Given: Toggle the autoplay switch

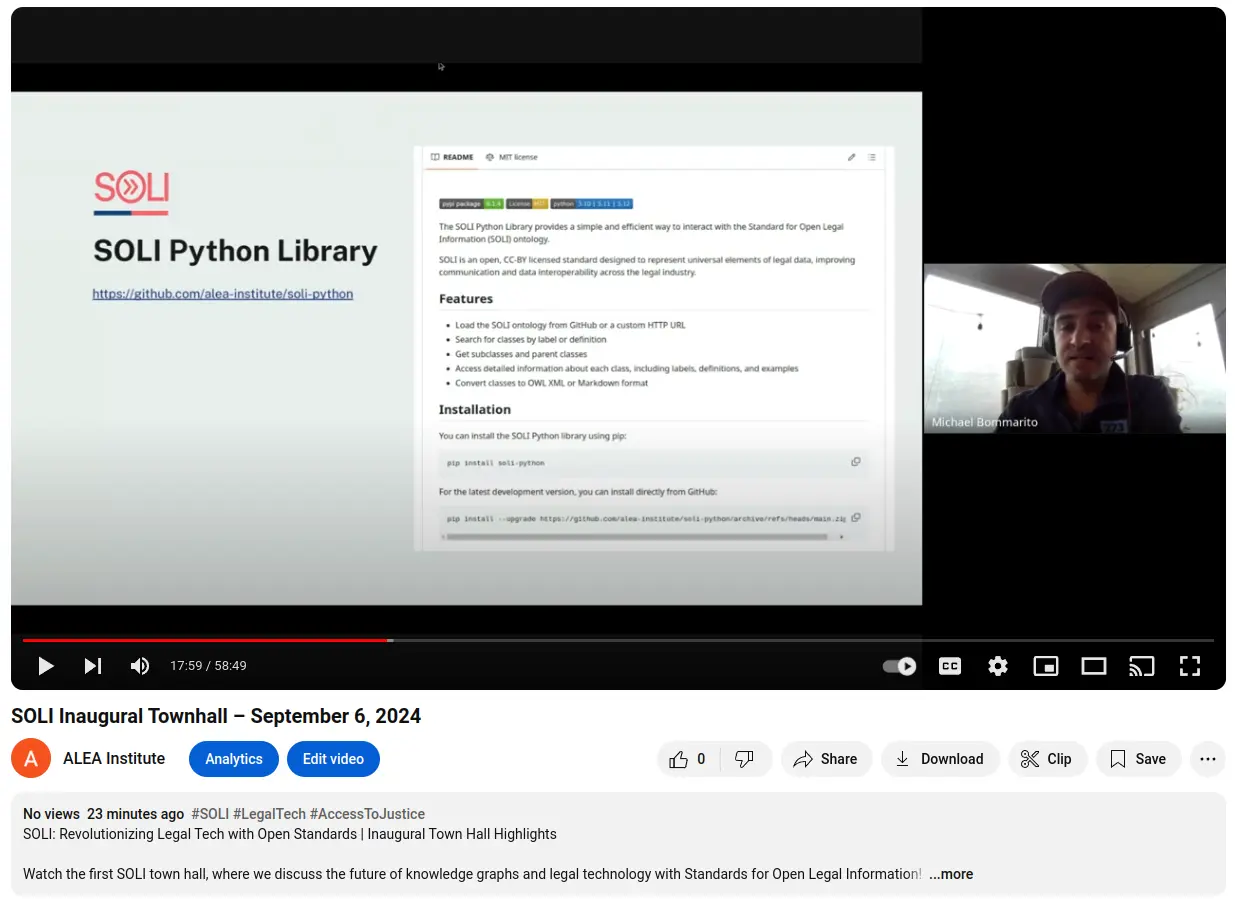Looking at the screenshot, I should (900, 666).
